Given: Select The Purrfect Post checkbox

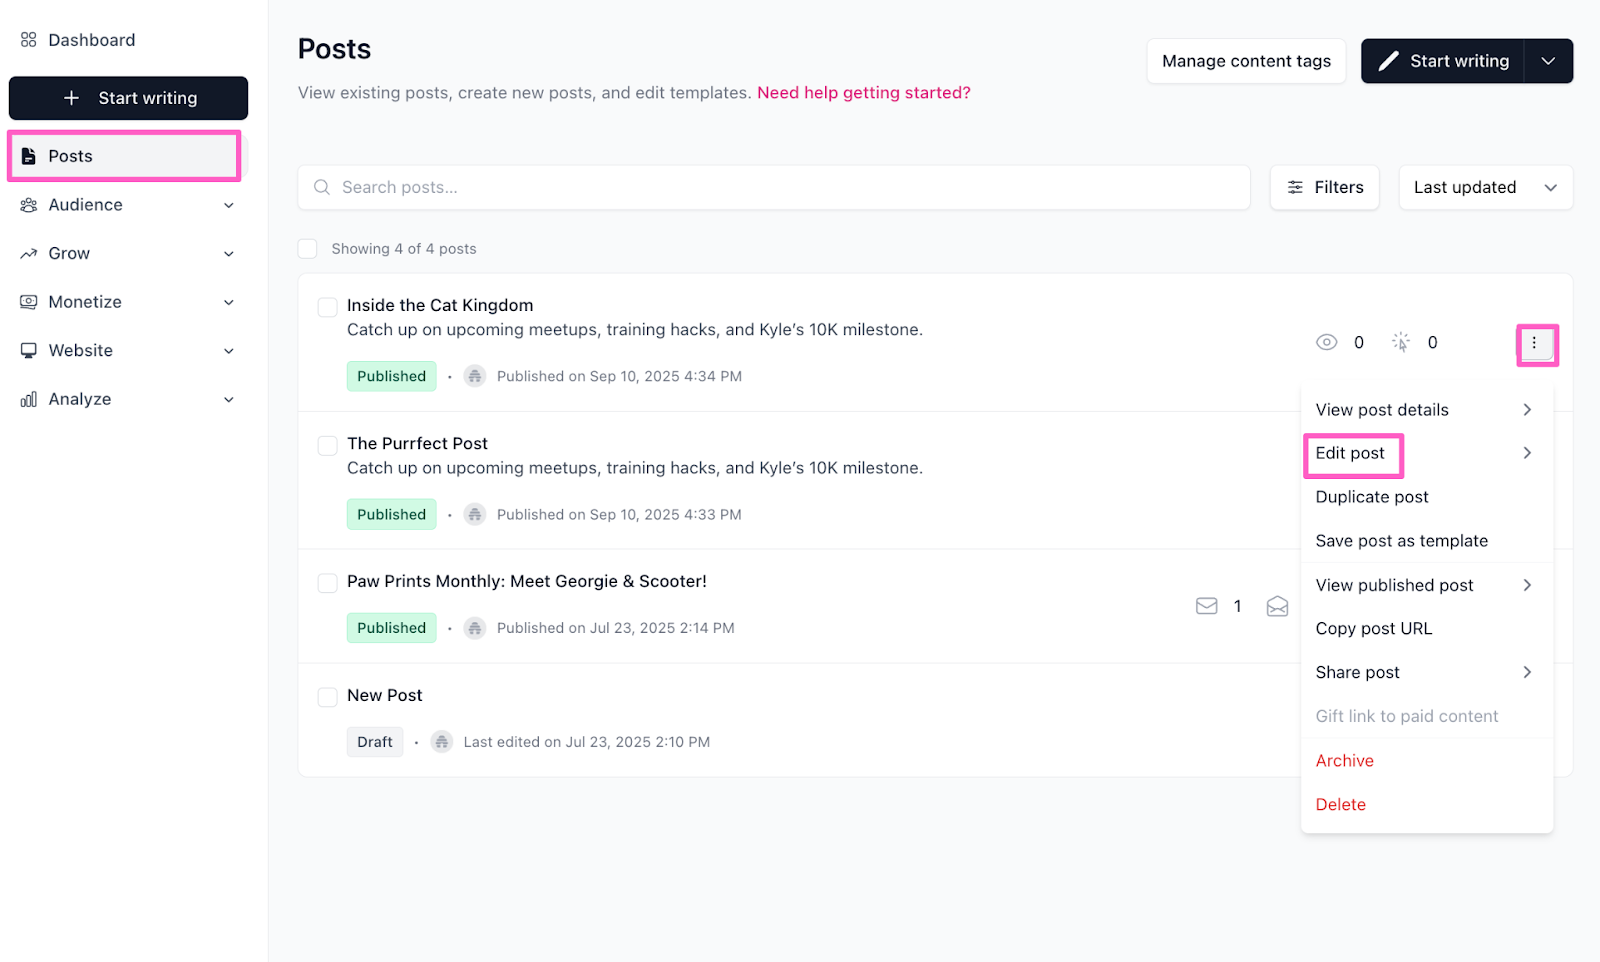Looking at the screenshot, I should coord(327,445).
